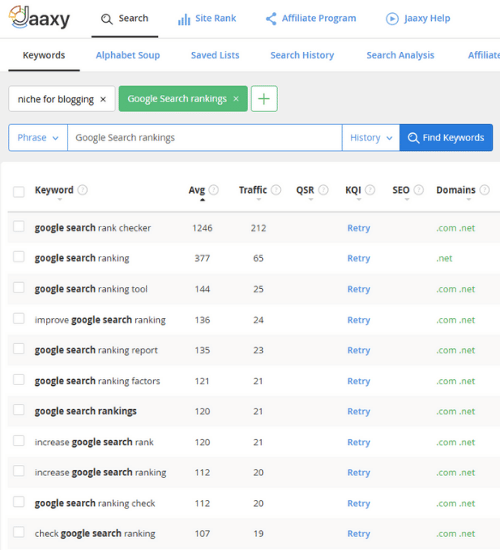The height and width of the screenshot is (550, 500).
Task: Retry KQI for 'check google search ranking'
Action: tap(359, 534)
